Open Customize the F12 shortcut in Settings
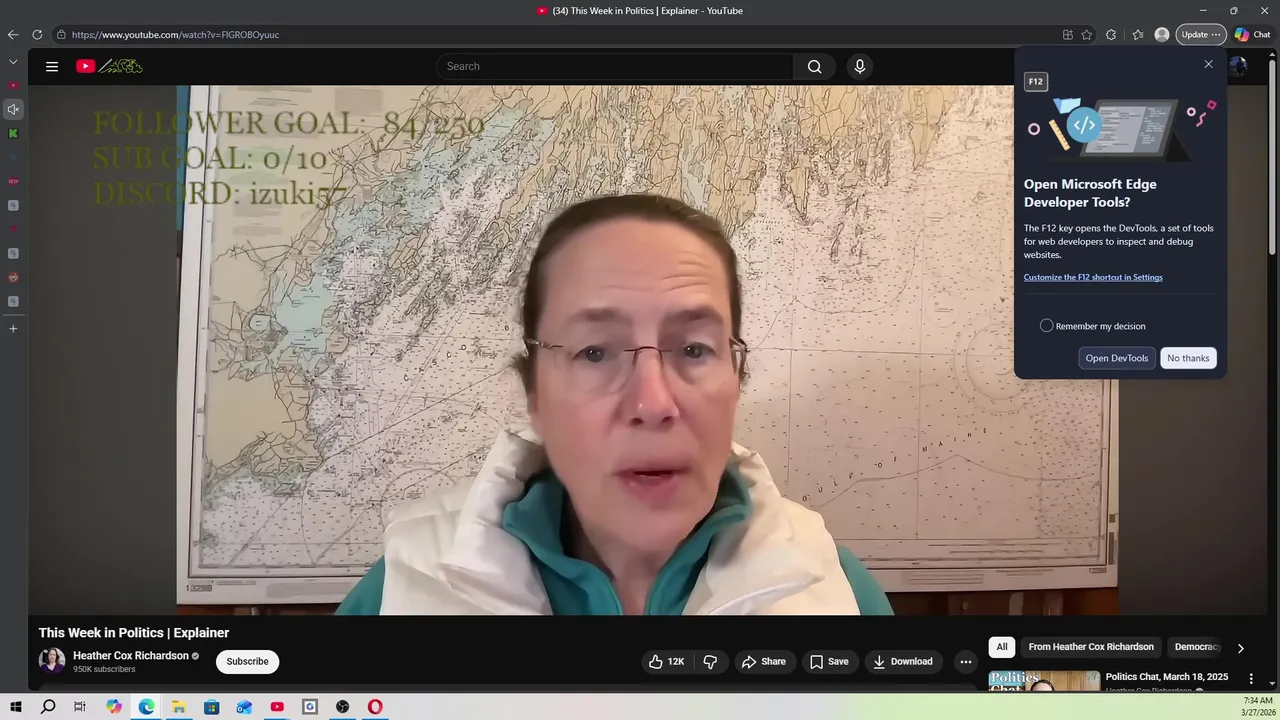Image resolution: width=1280 pixels, height=720 pixels. point(1093,277)
